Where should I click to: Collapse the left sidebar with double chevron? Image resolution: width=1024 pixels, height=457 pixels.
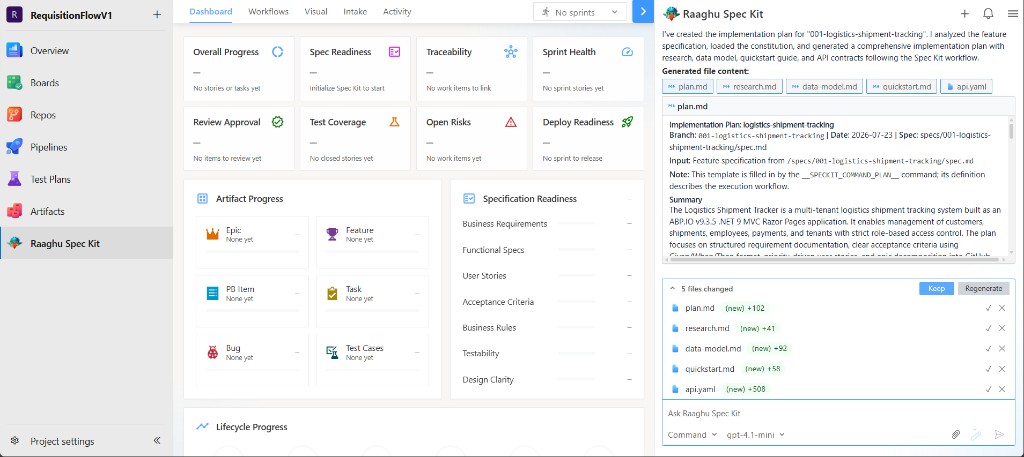pos(157,441)
